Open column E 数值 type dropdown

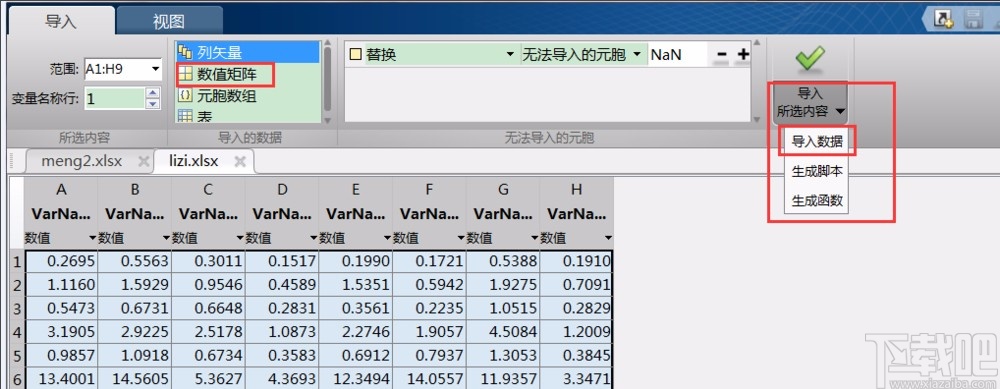[x=388, y=239]
